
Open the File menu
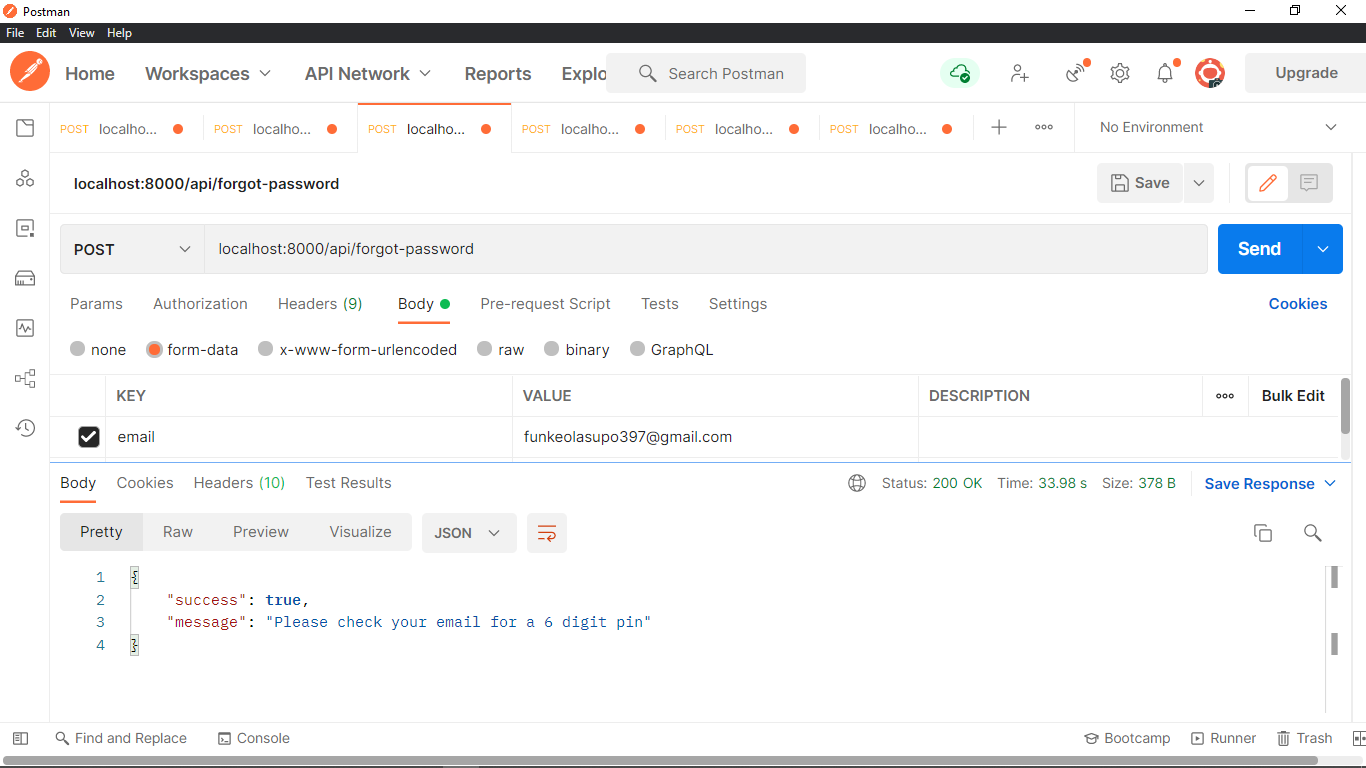[x=15, y=33]
